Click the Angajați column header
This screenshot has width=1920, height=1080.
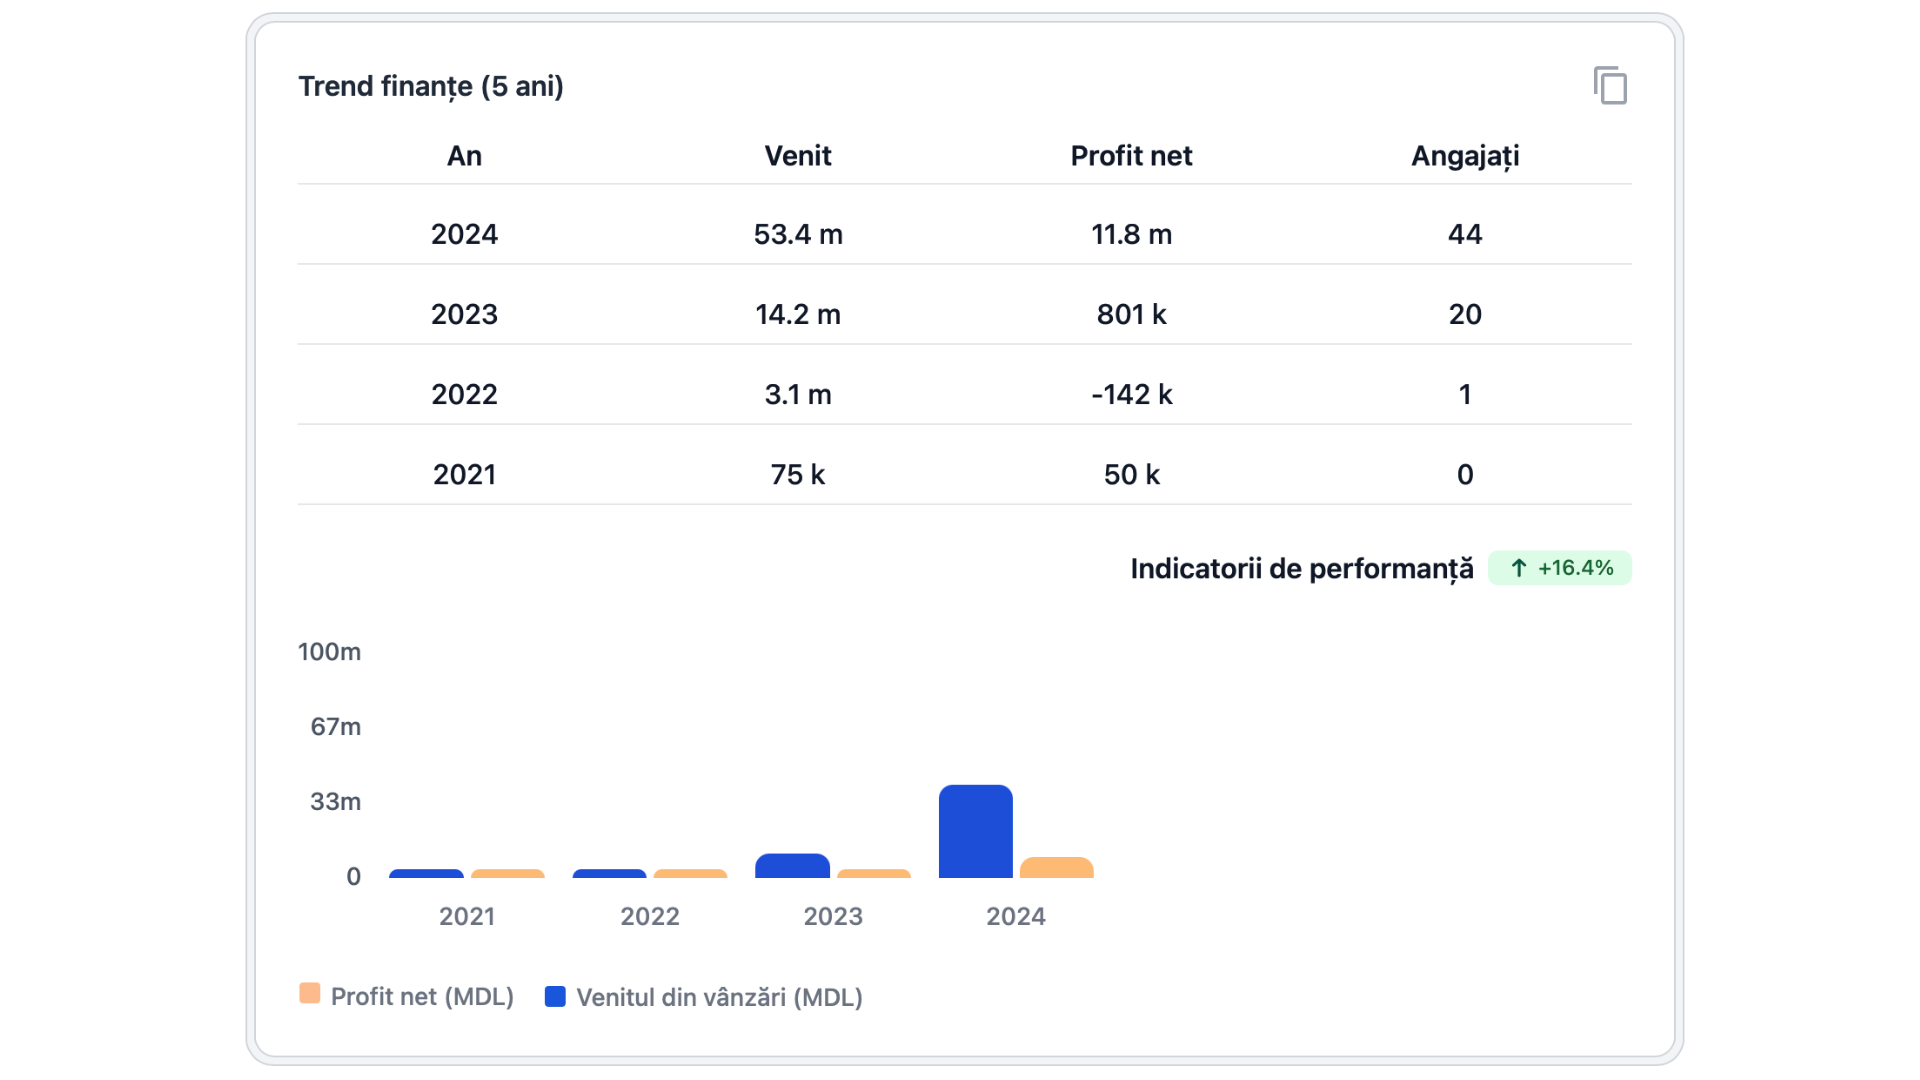pyautogui.click(x=1464, y=156)
